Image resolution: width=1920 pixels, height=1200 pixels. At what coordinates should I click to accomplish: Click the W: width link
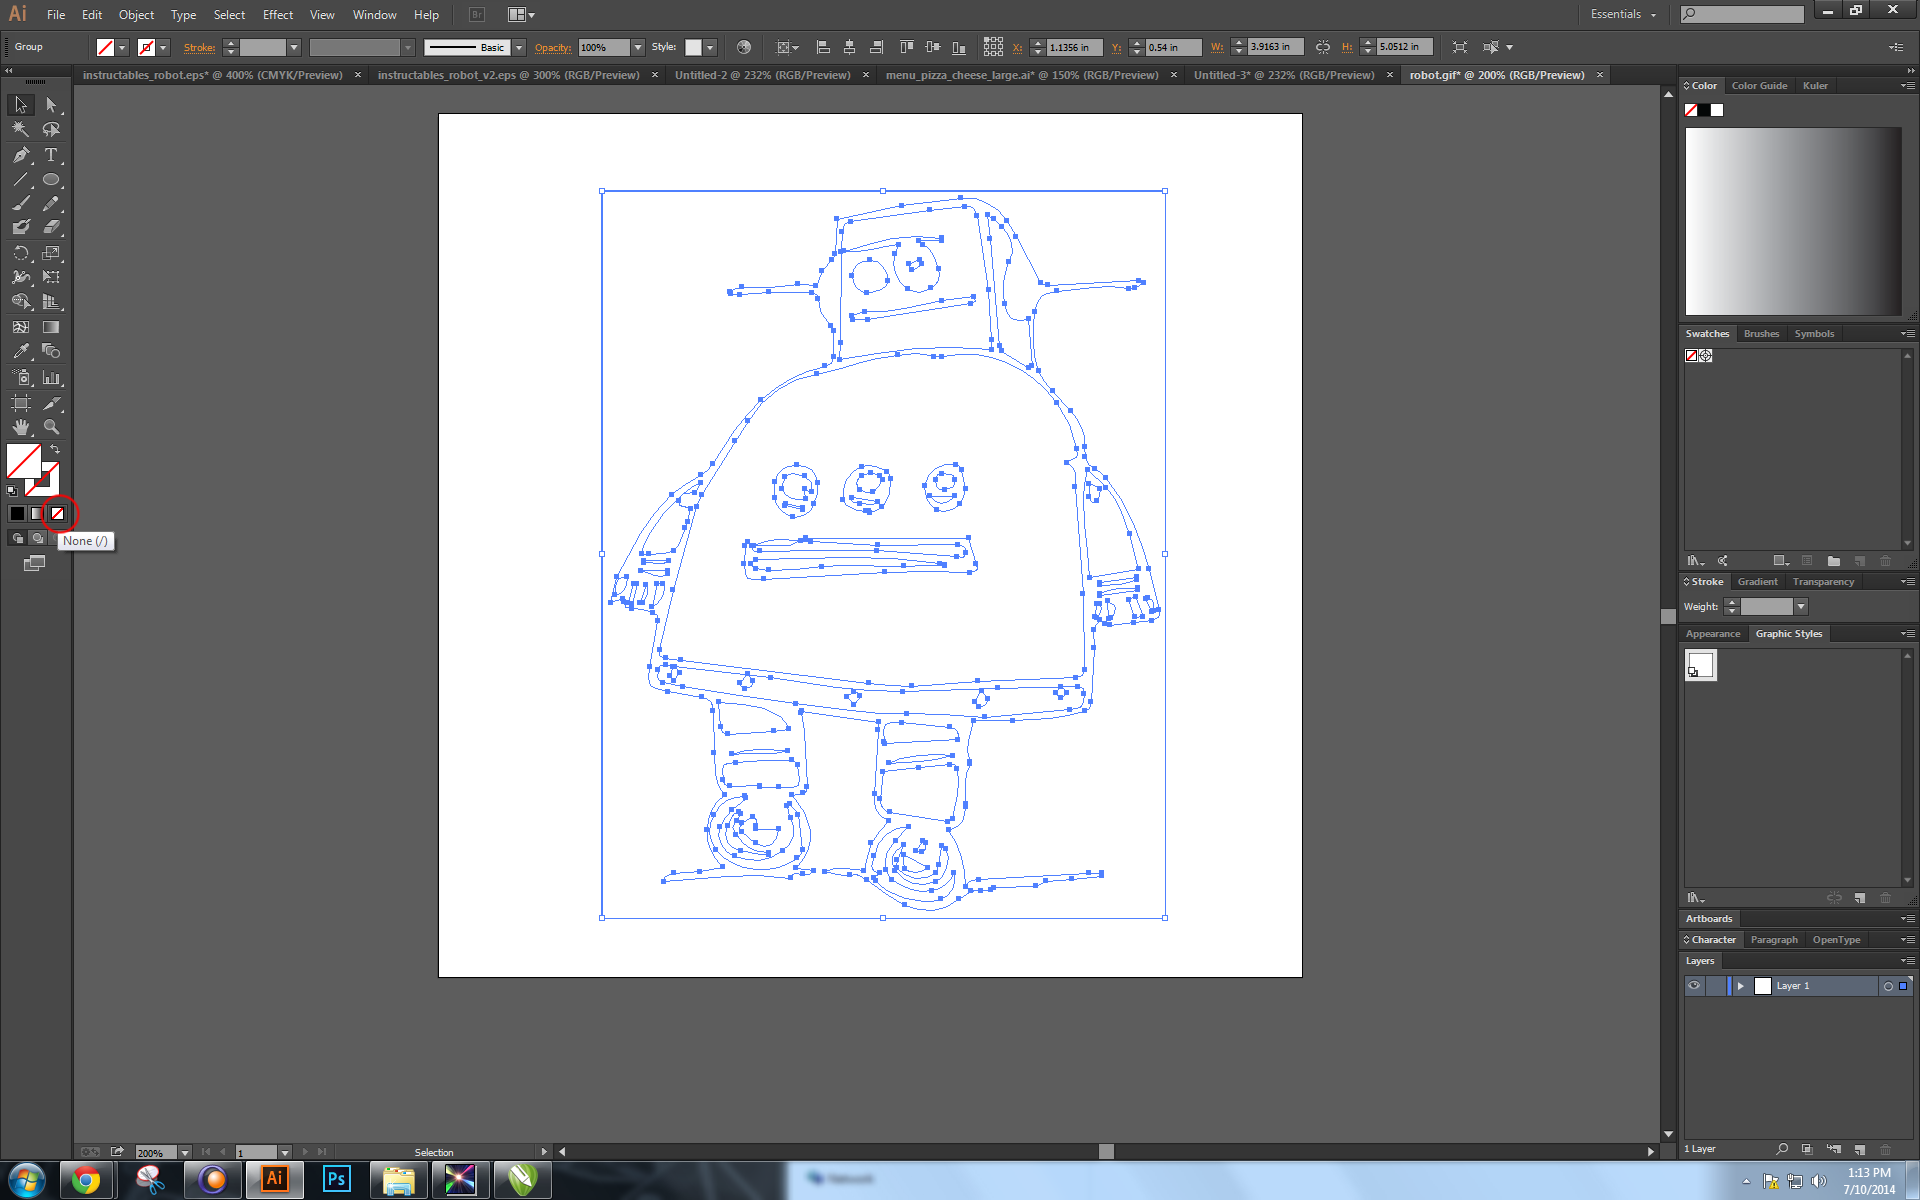(1217, 47)
